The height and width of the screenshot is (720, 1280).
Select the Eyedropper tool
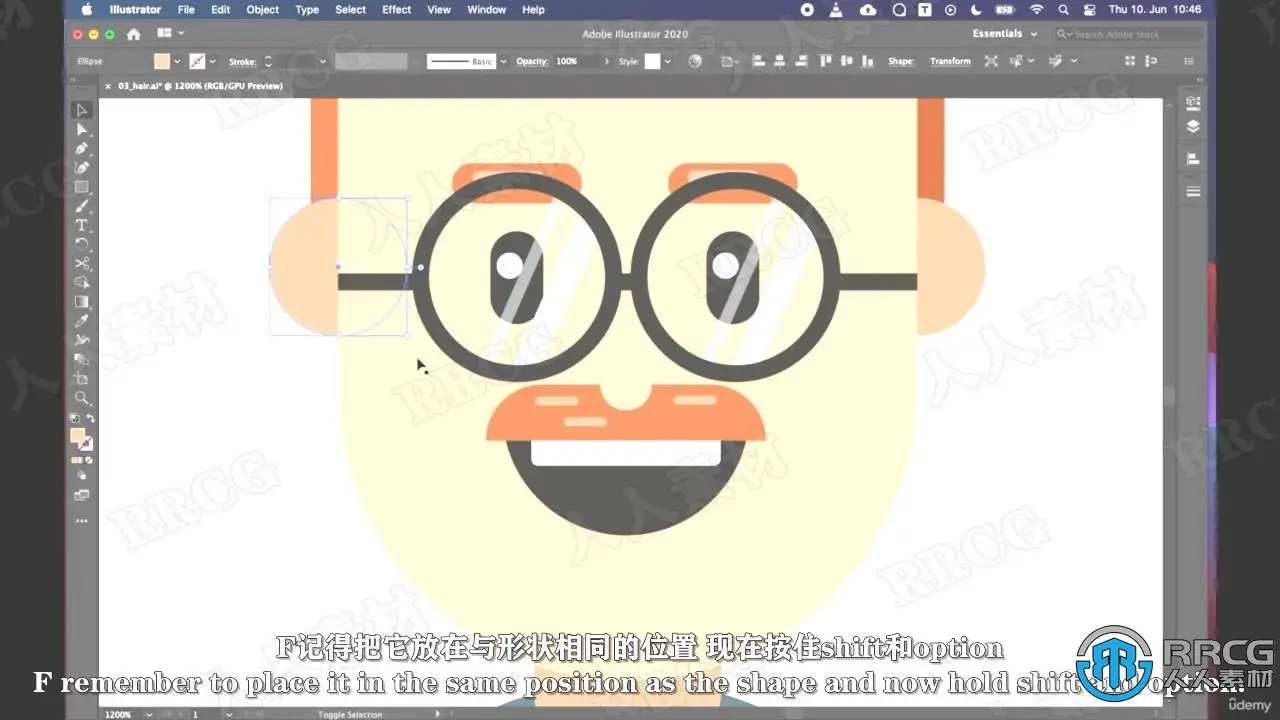click(x=82, y=321)
